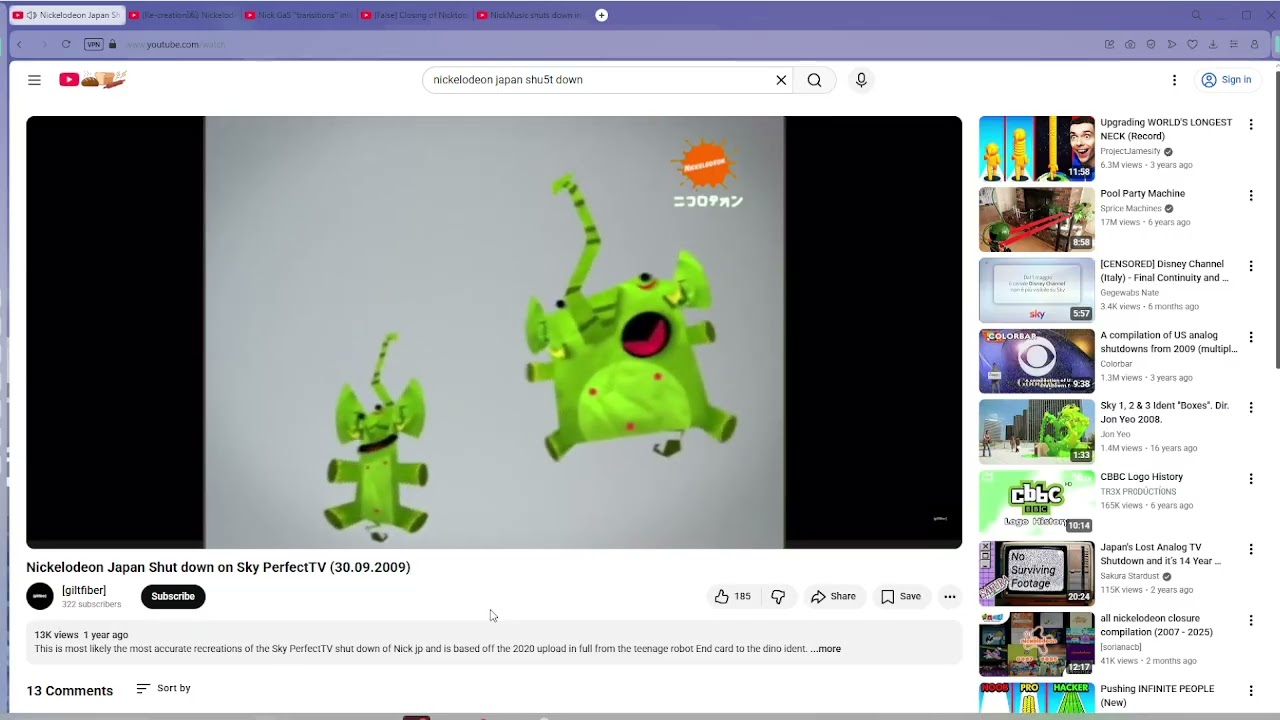This screenshot has width=1280, height=720.
Task: Open the 'Pool Party Machine' video thumbnail
Action: [x=1036, y=220]
